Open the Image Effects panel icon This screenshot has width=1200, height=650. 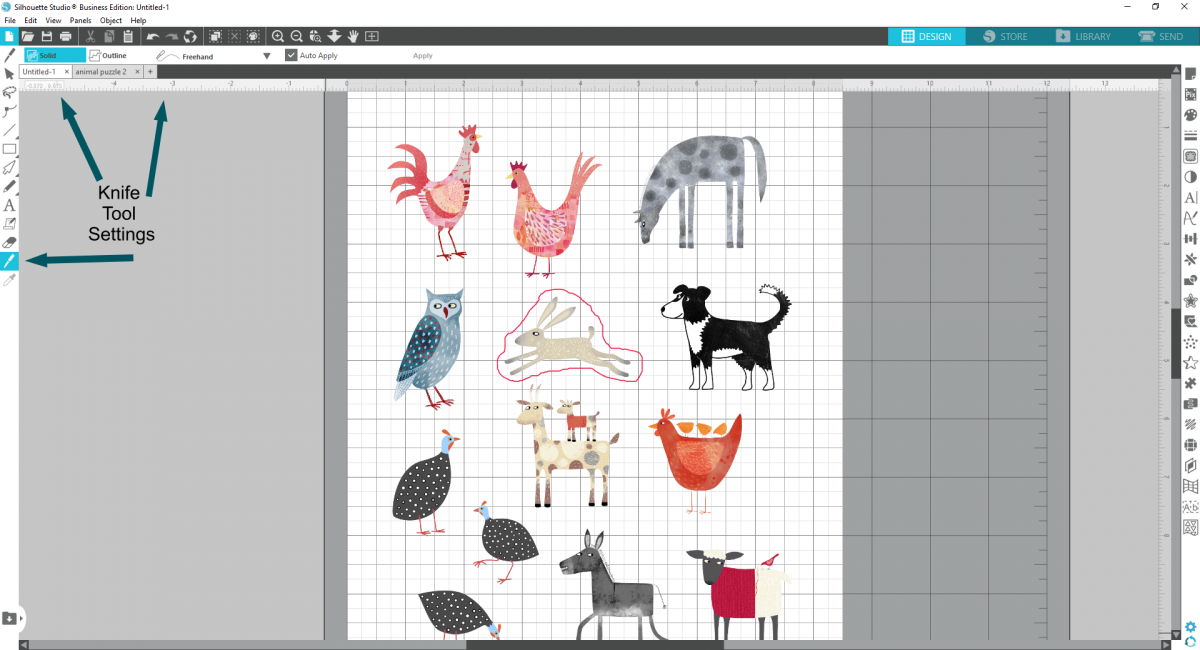[1190, 177]
